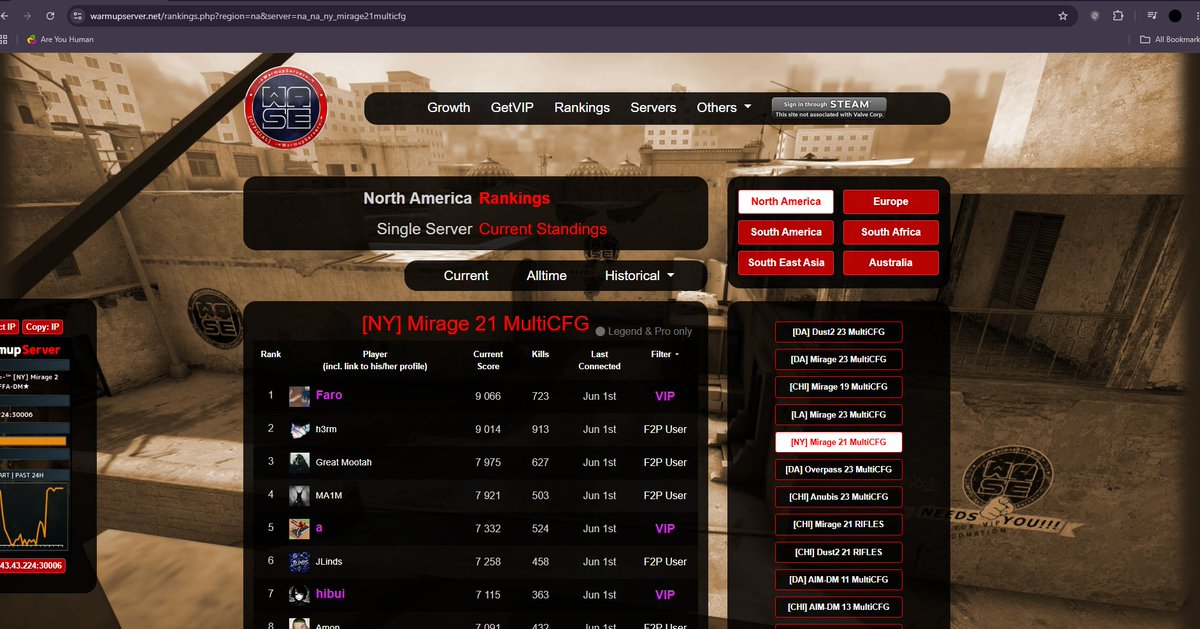
Task: Expand the Historical dropdown
Action: point(639,276)
